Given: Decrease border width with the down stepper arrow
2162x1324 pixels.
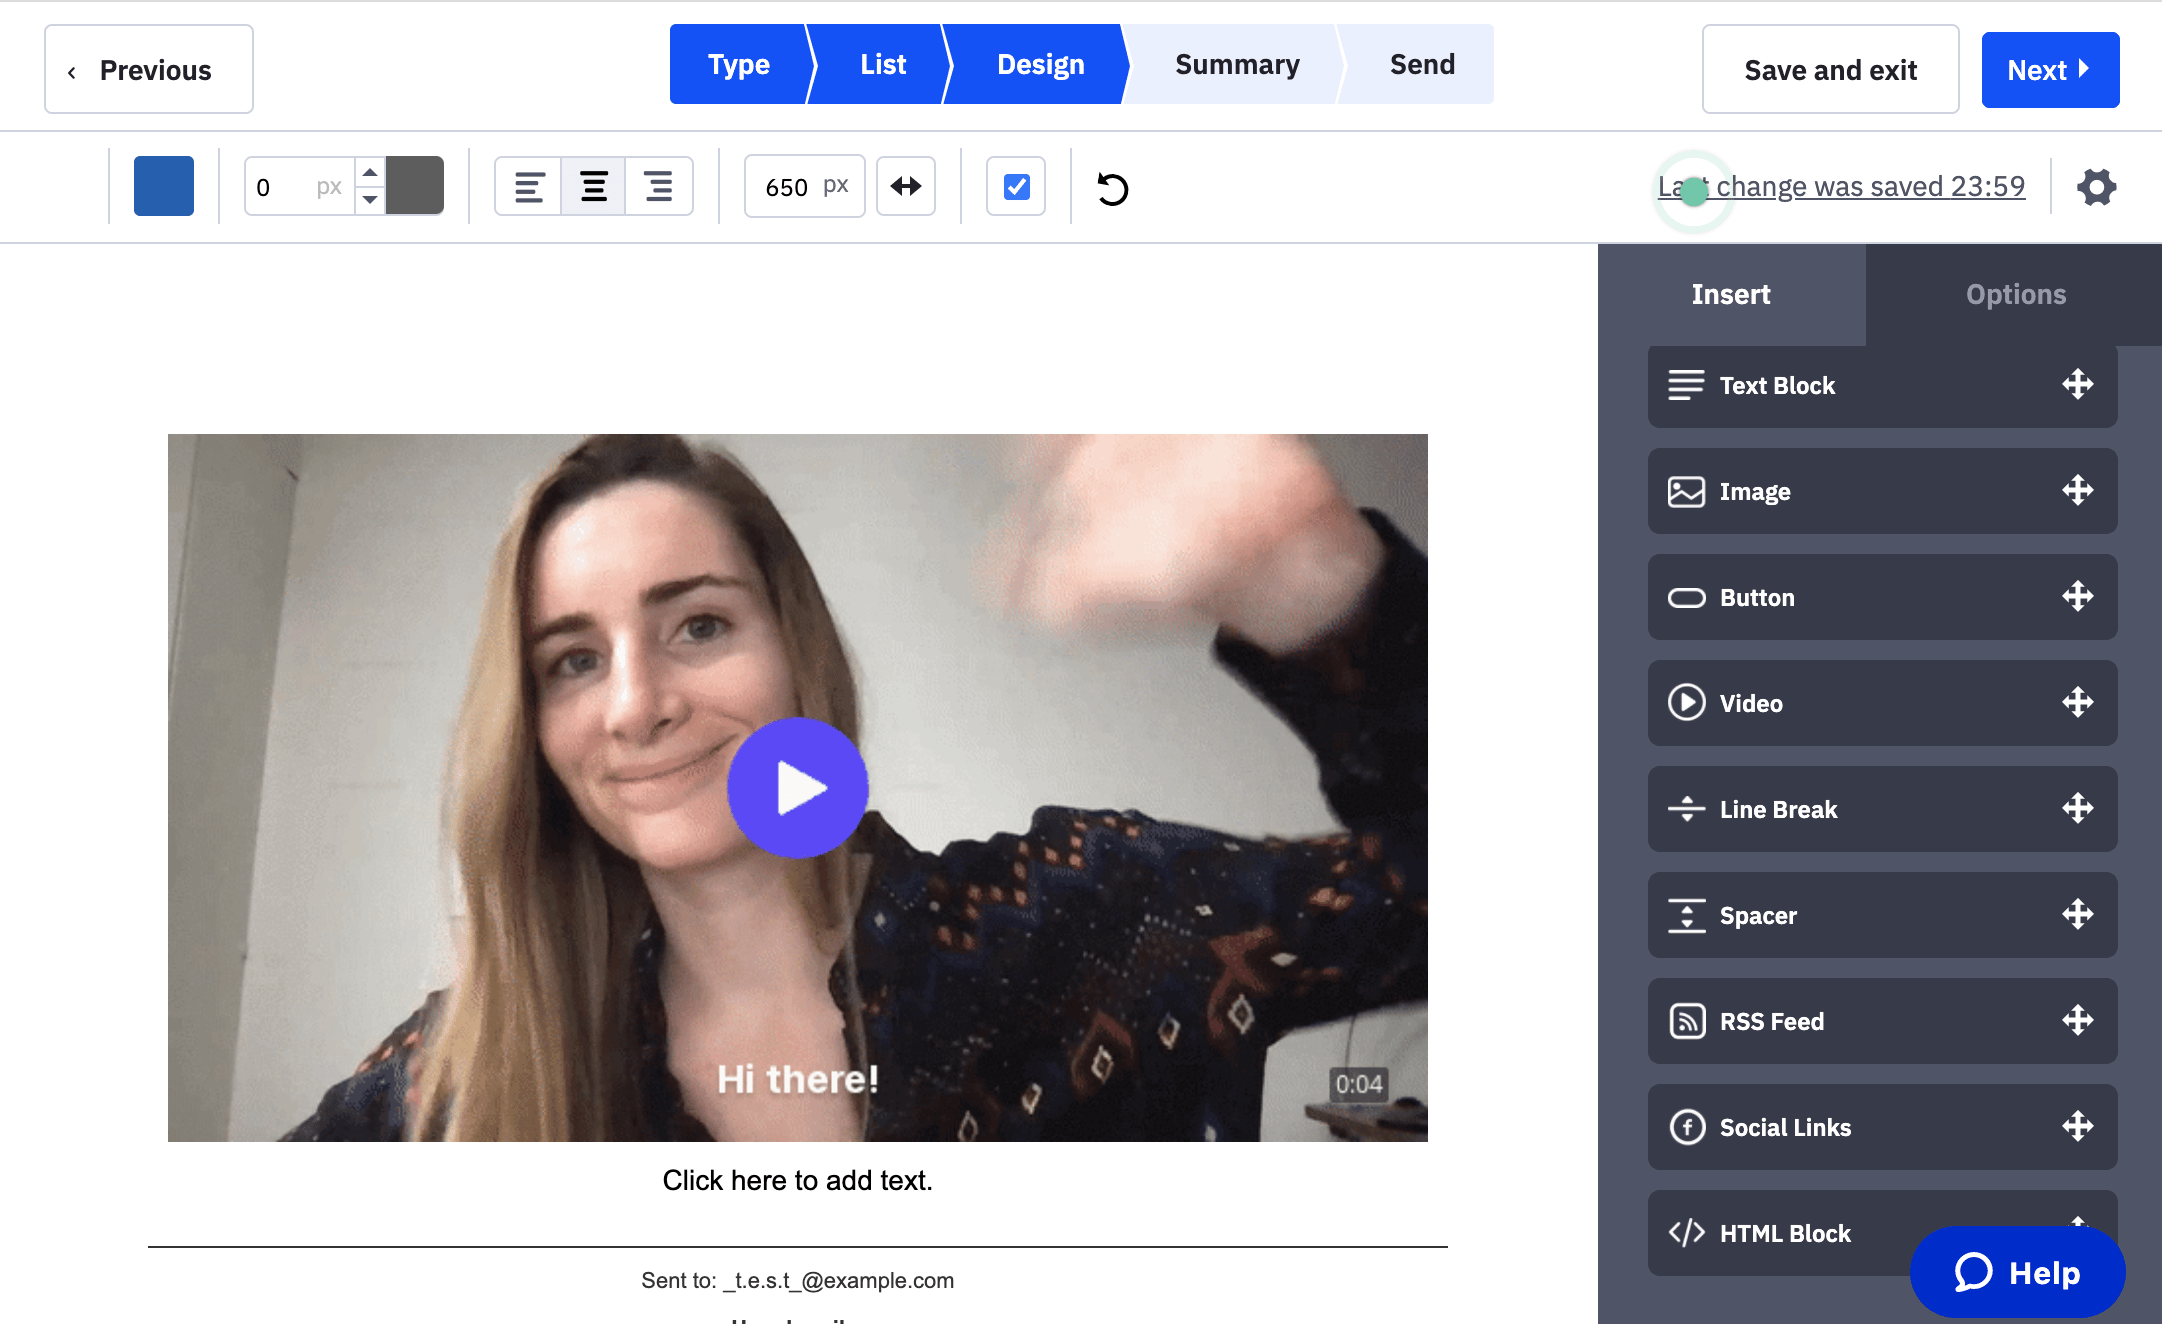Looking at the screenshot, I should [x=370, y=200].
